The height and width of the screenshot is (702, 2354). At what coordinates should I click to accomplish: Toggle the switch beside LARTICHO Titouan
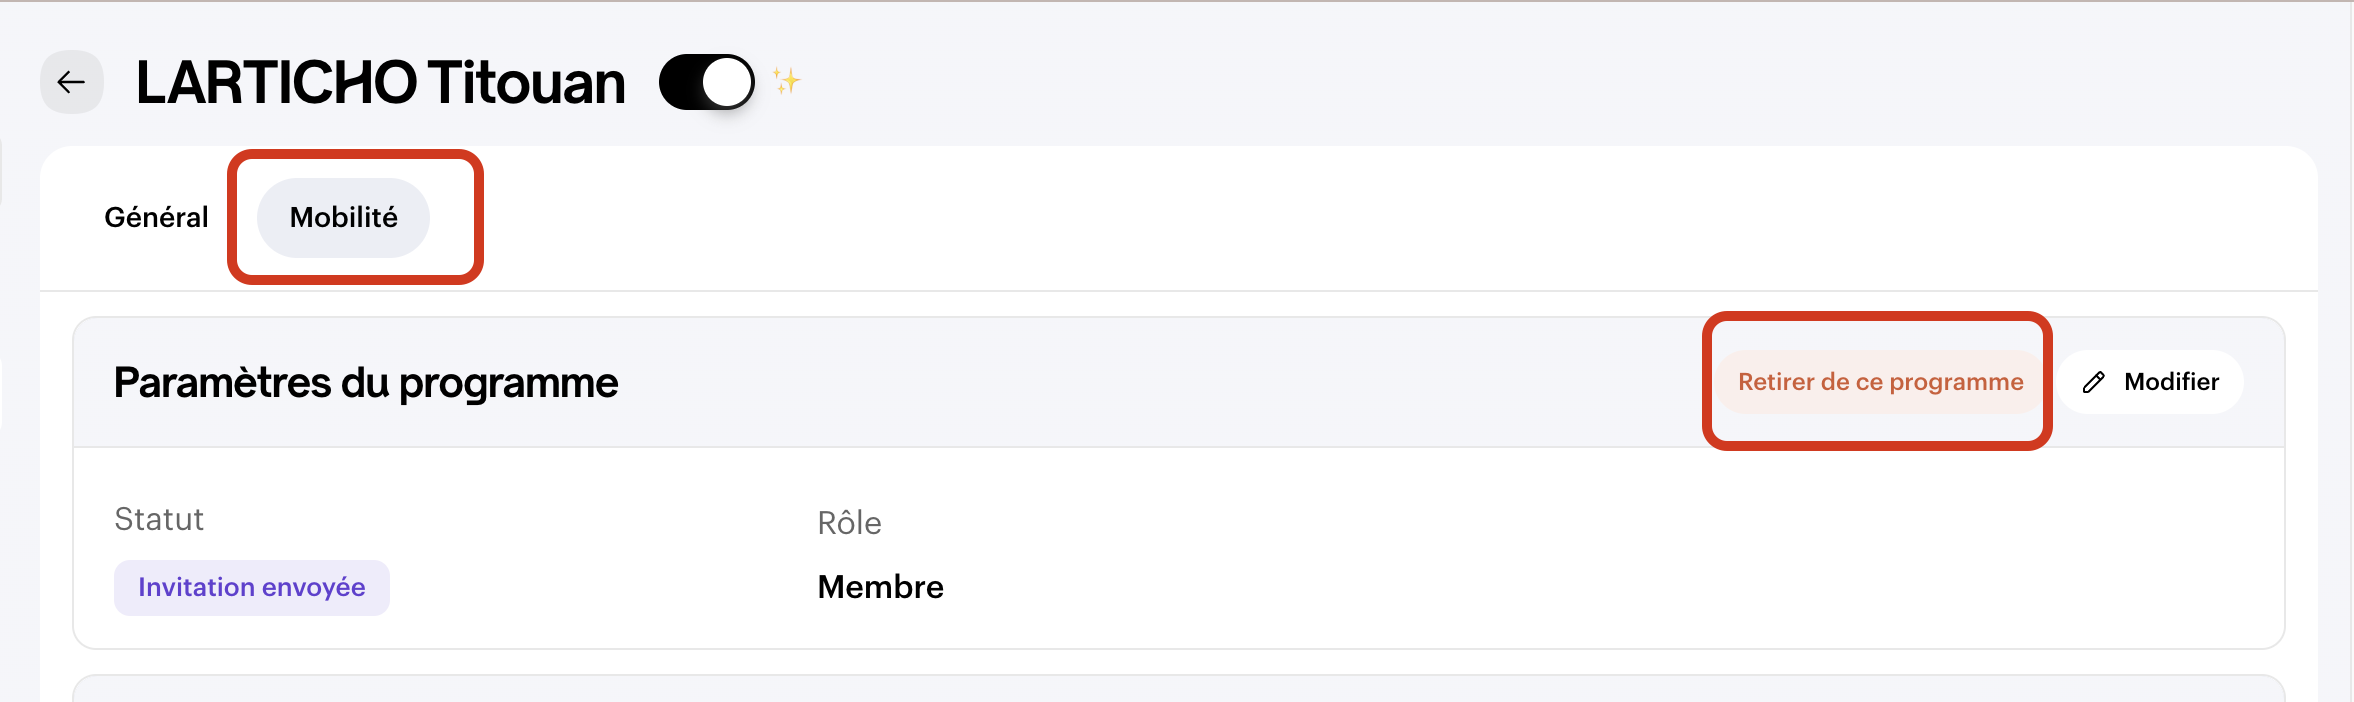coord(707,82)
